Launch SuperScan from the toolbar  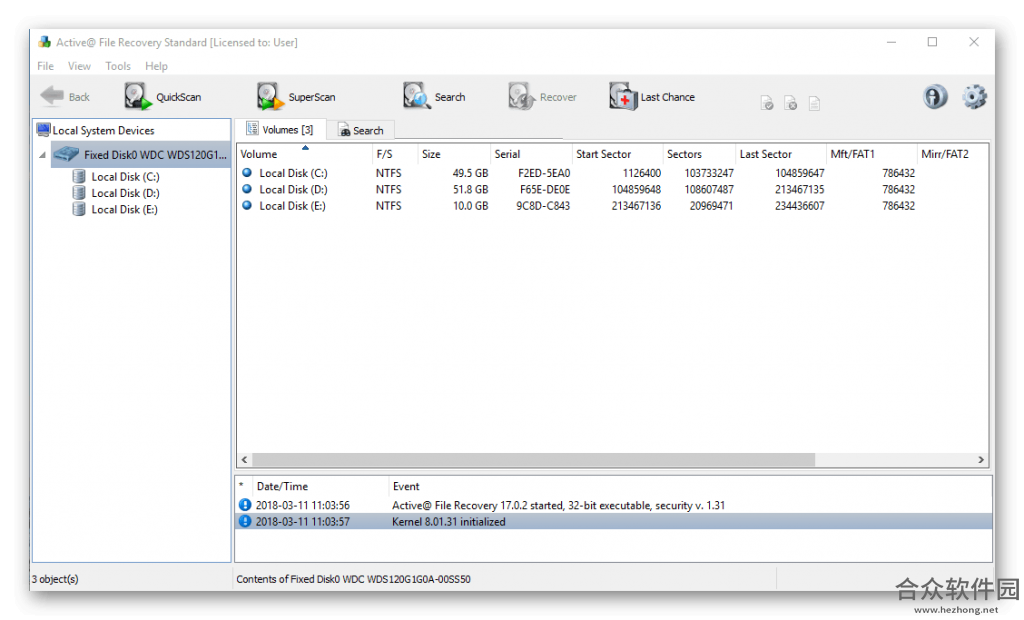[296, 97]
